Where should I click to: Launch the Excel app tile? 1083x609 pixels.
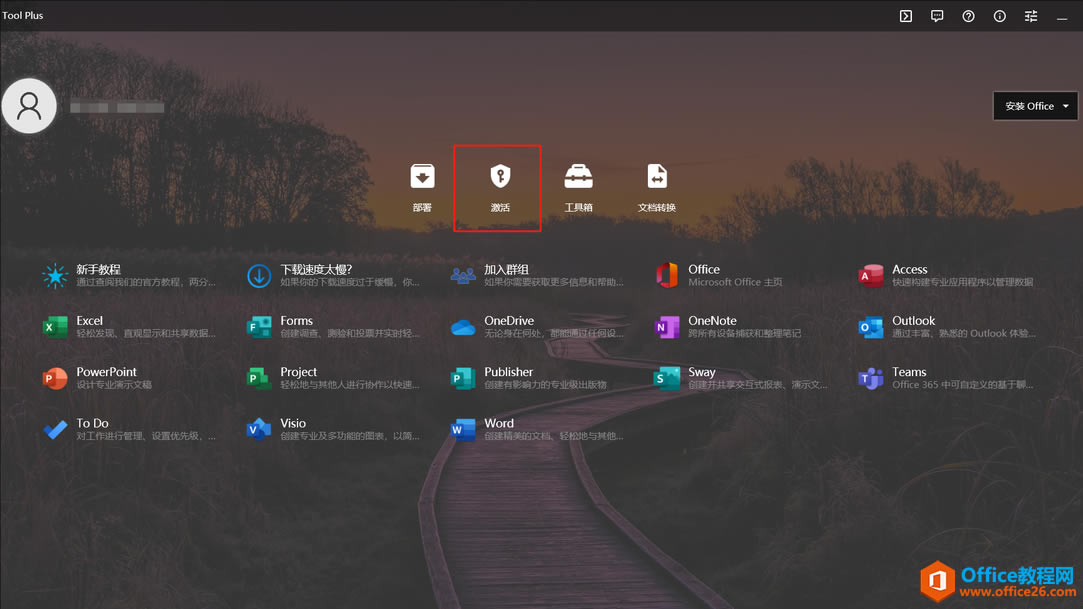coord(128,327)
